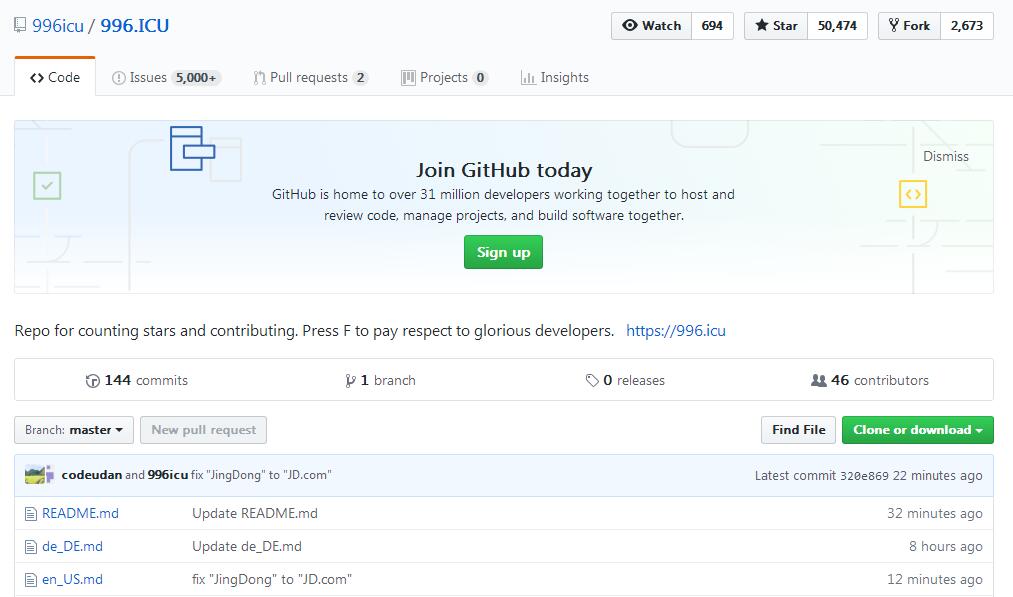Open latest commit hash 320e869

coord(864,476)
